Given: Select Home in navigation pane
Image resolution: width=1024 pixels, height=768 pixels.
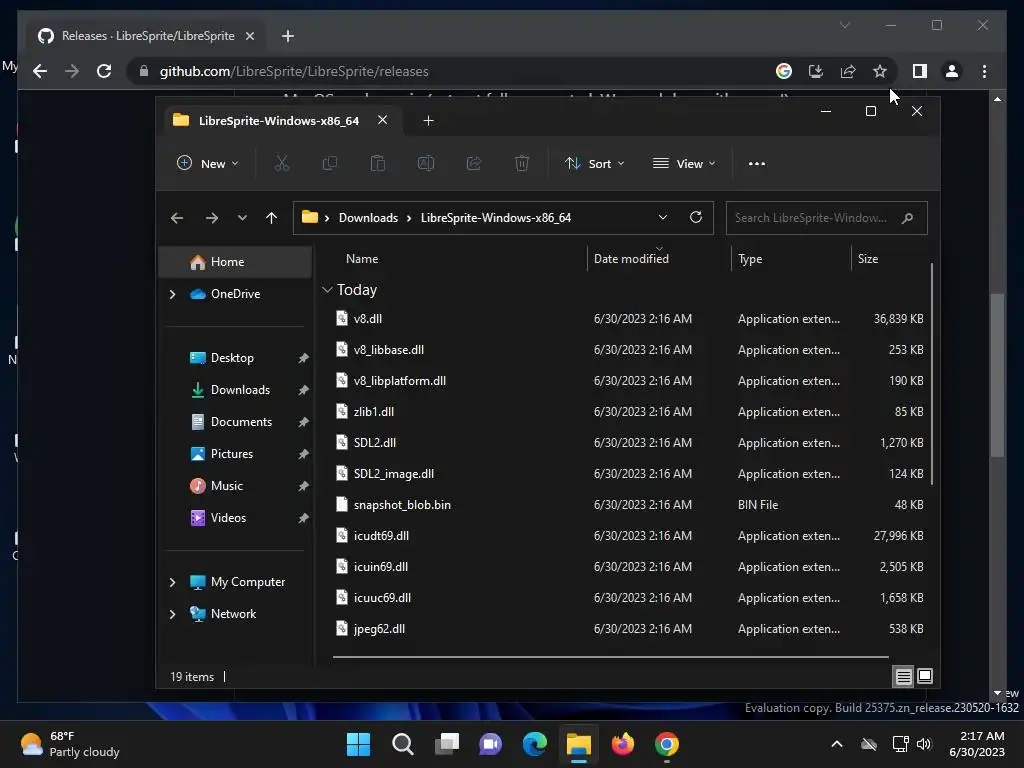Looking at the screenshot, I should tap(235, 262).
